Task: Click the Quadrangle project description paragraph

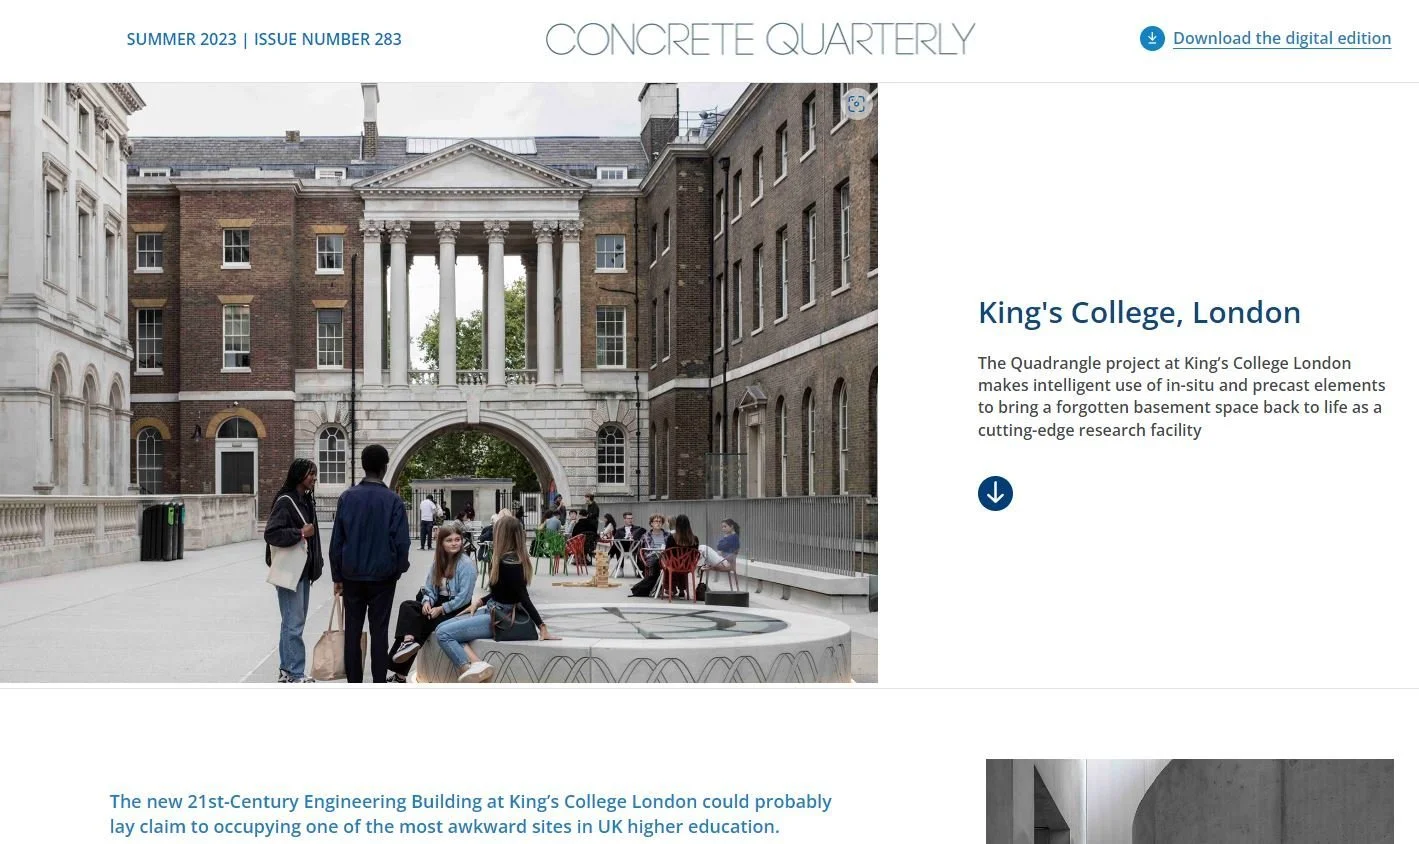Action: coord(1182,396)
